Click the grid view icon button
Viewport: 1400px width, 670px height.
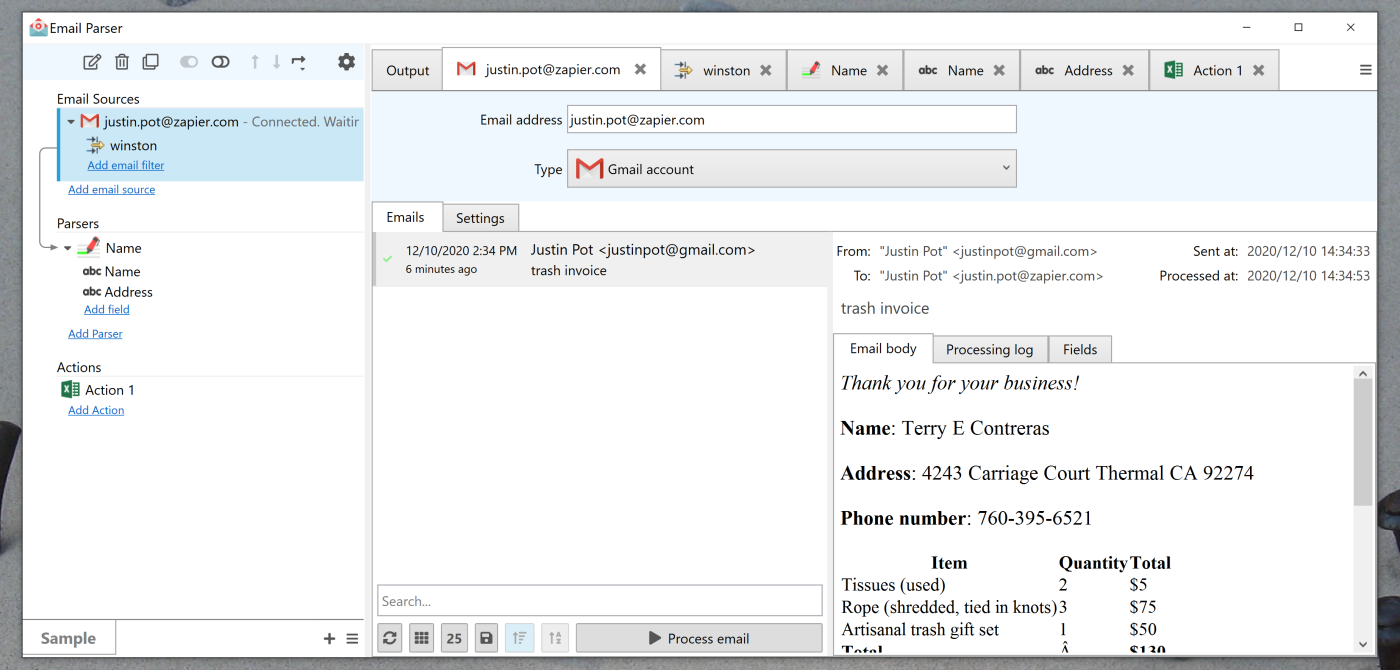422,638
